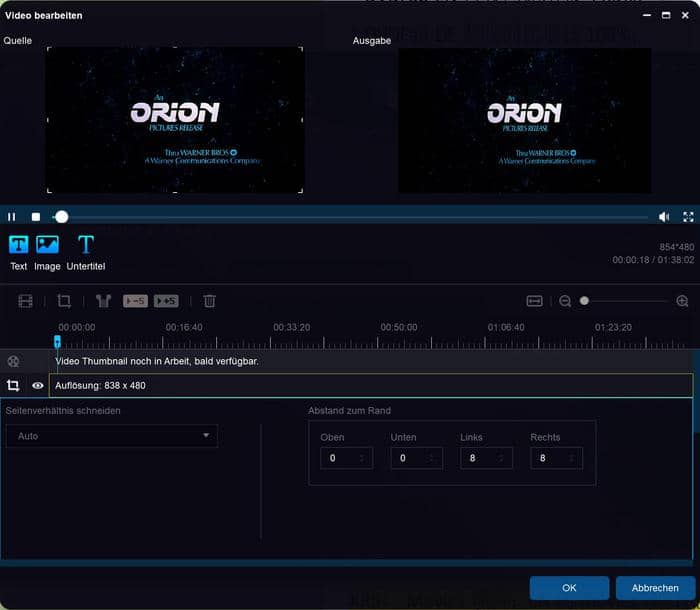Click the 854*480 resolution text
Viewport: 700px width, 610px height.
[677, 247]
